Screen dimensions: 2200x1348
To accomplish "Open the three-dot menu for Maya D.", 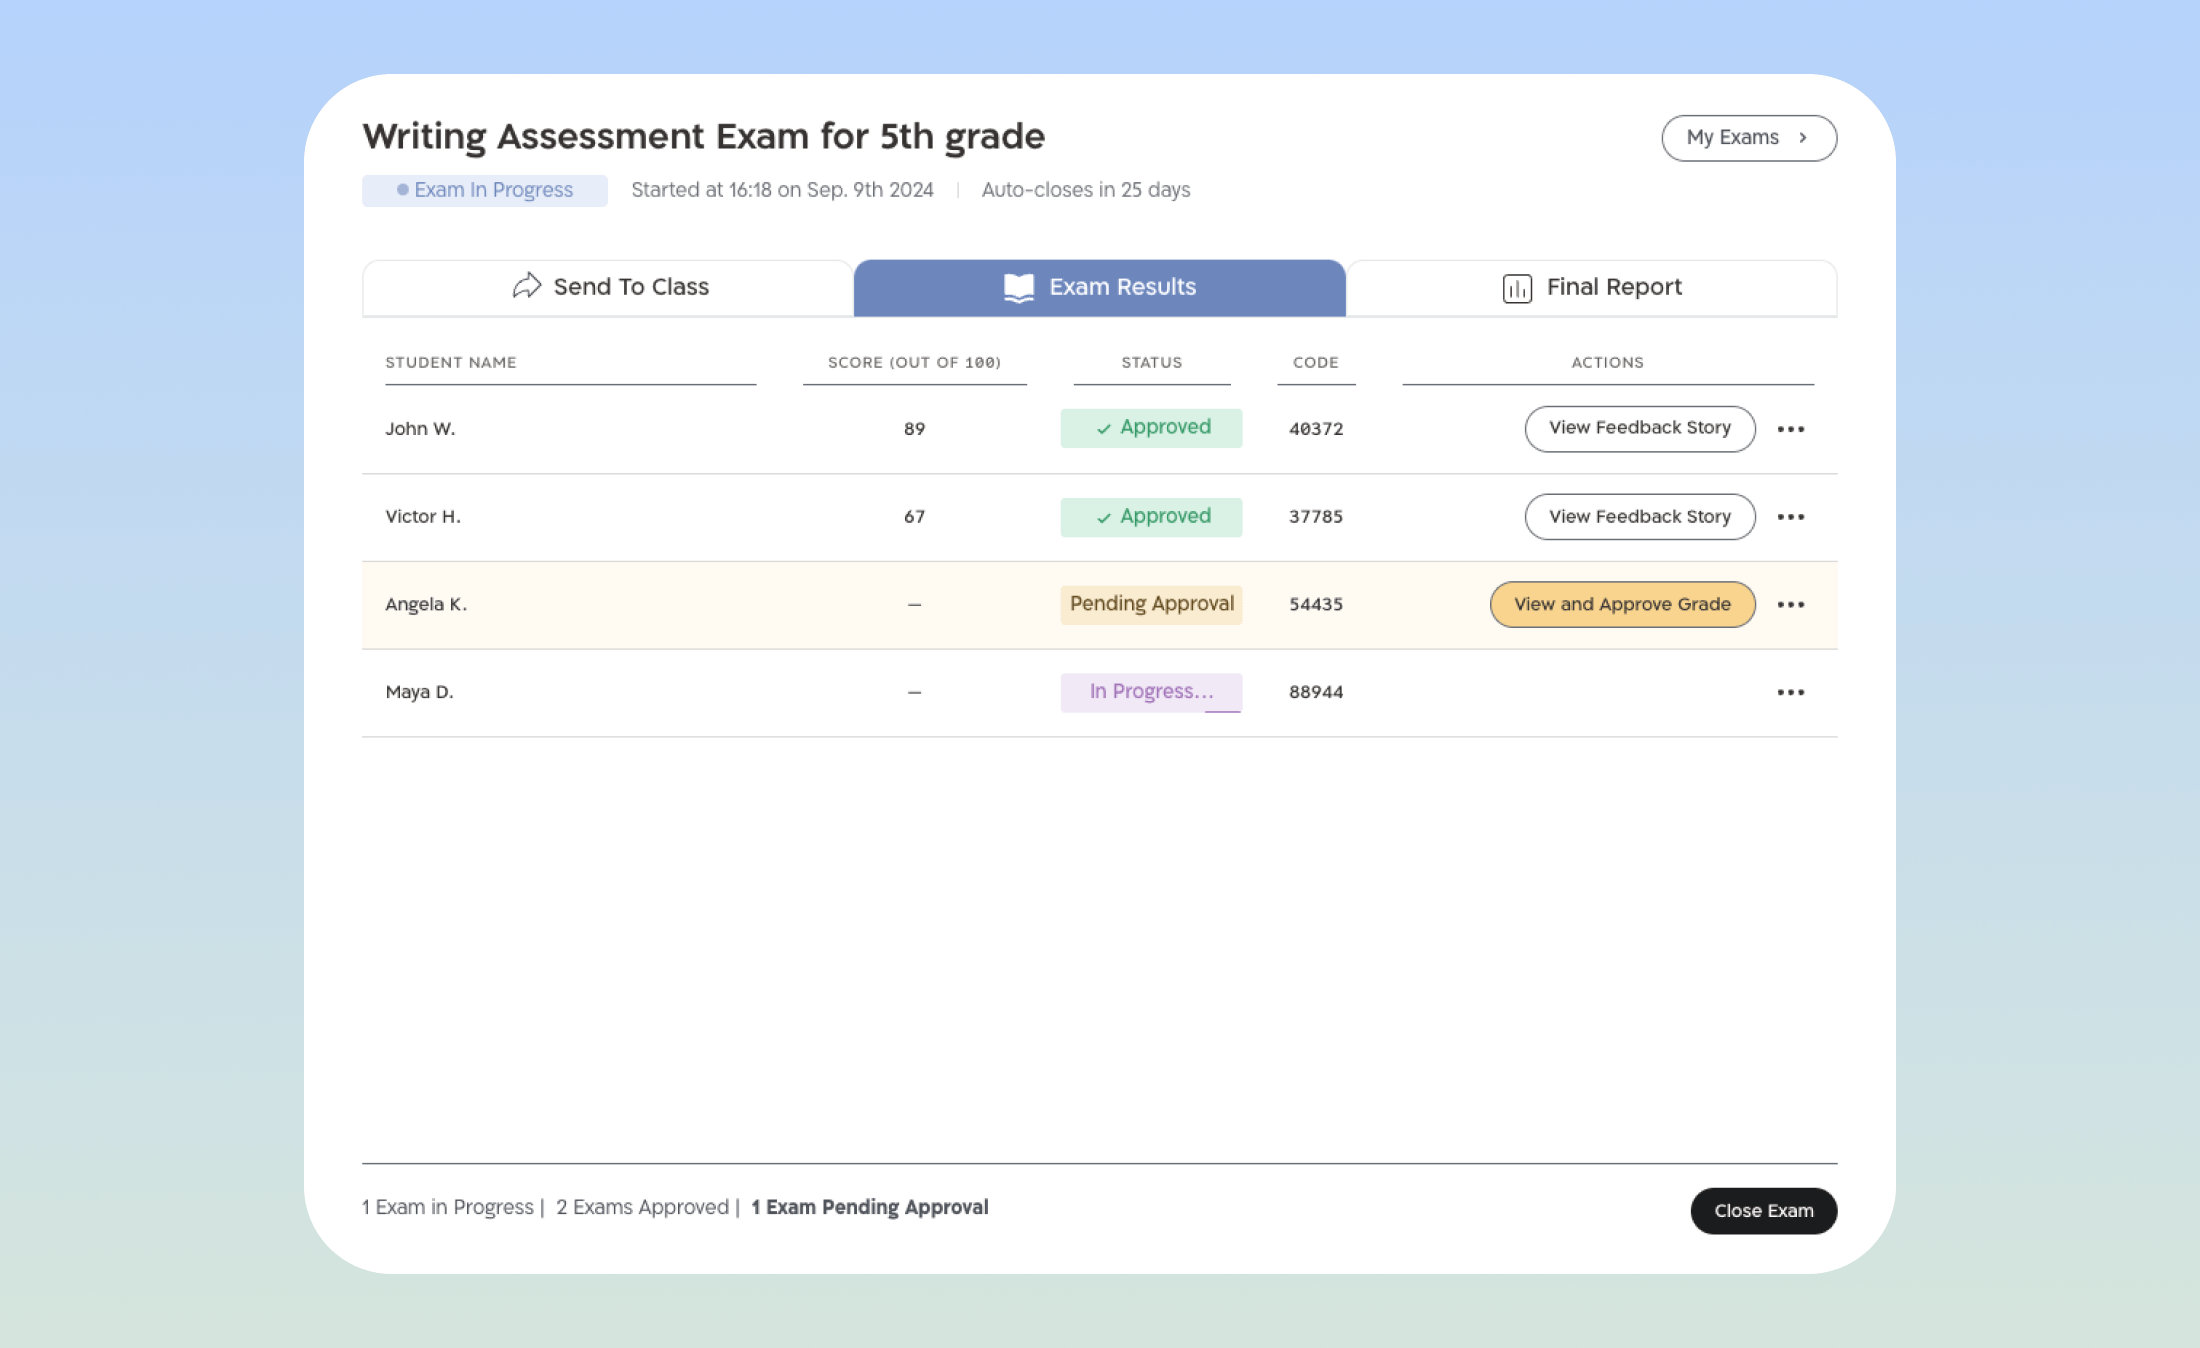I will (1790, 693).
